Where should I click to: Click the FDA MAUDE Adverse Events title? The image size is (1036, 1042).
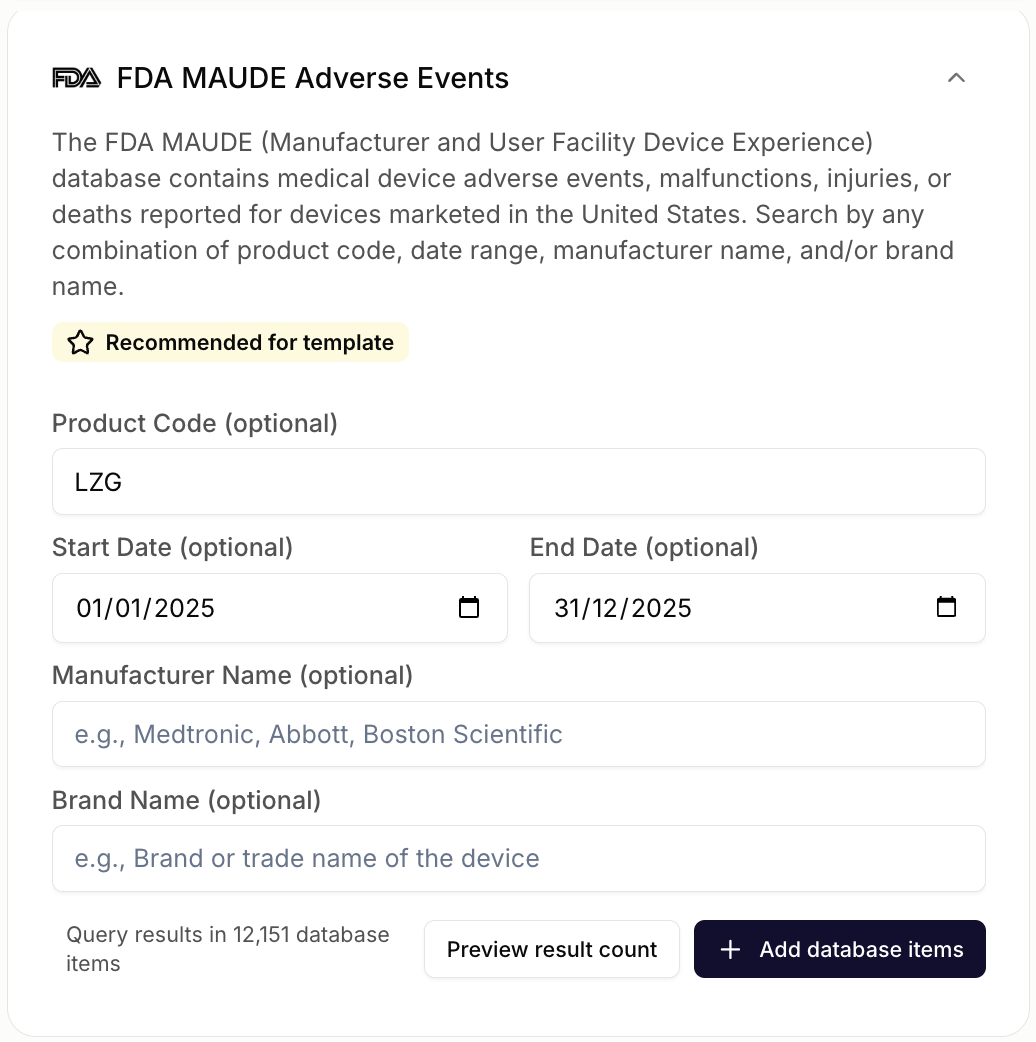311,77
